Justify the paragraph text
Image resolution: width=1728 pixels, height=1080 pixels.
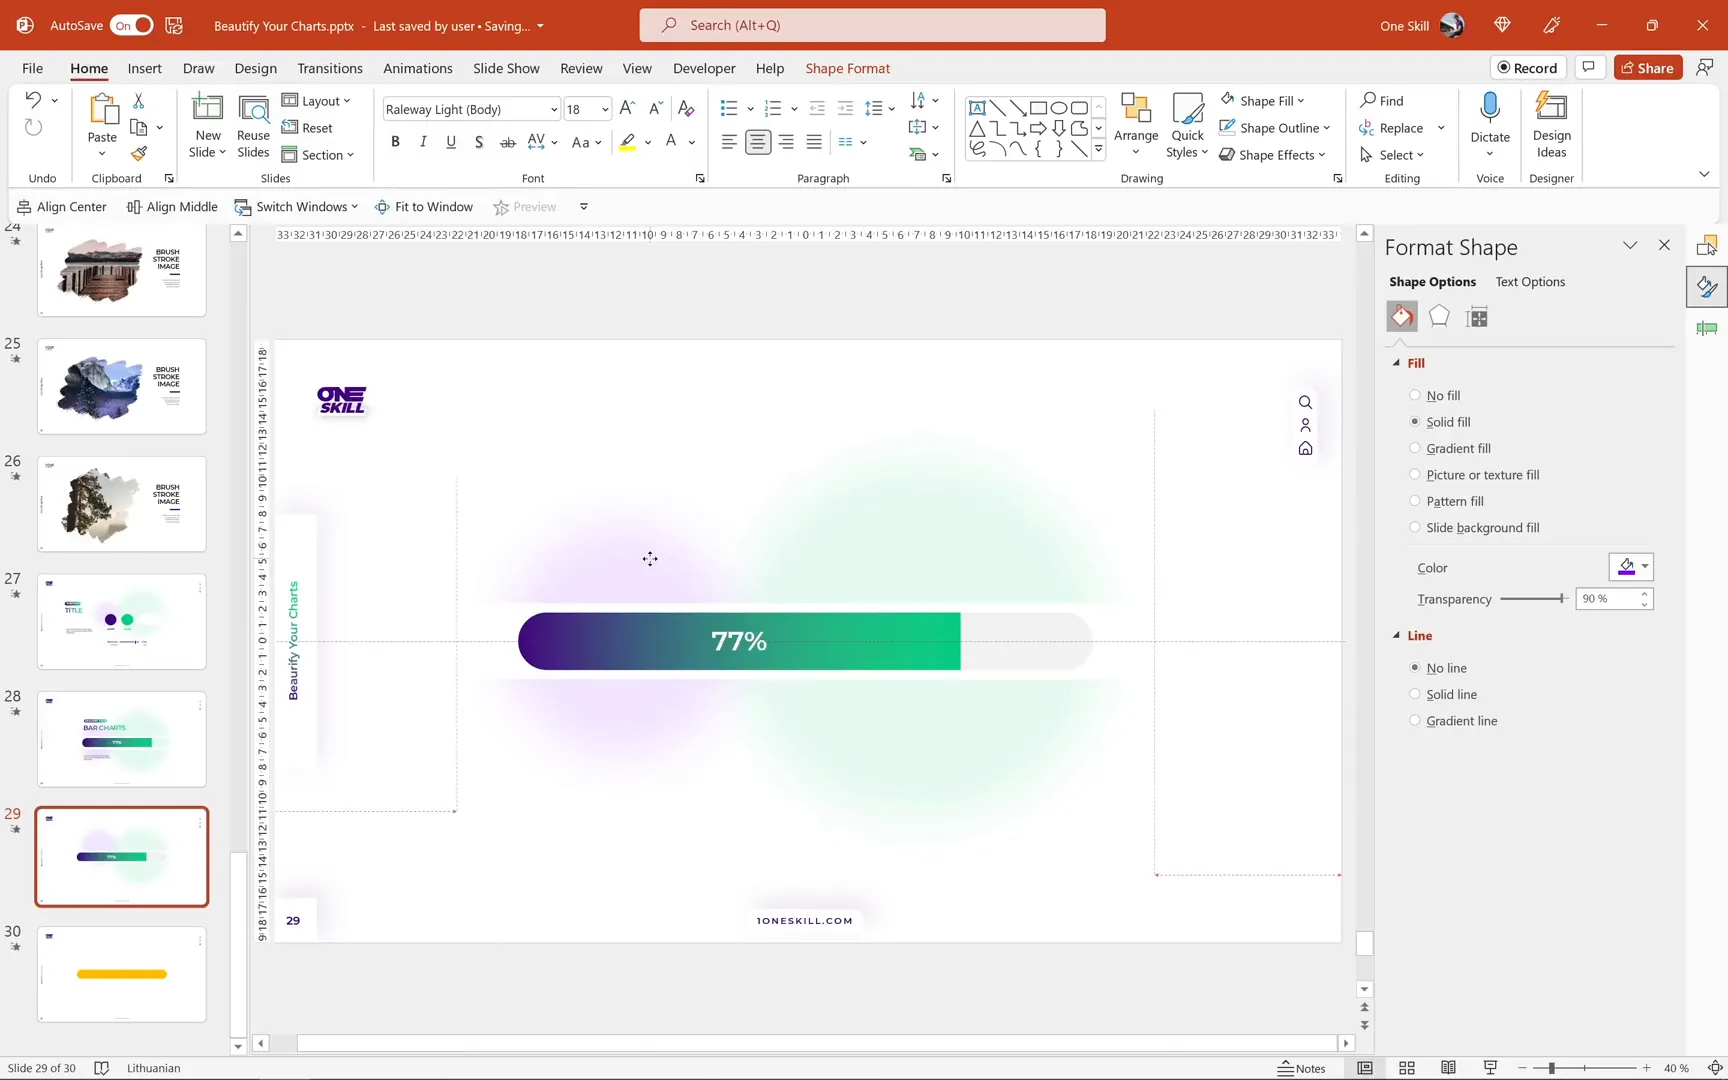coord(814,142)
